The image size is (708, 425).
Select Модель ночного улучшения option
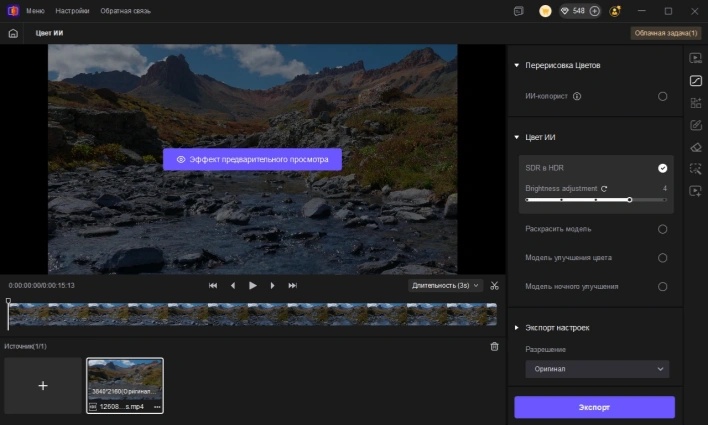click(662, 286)
